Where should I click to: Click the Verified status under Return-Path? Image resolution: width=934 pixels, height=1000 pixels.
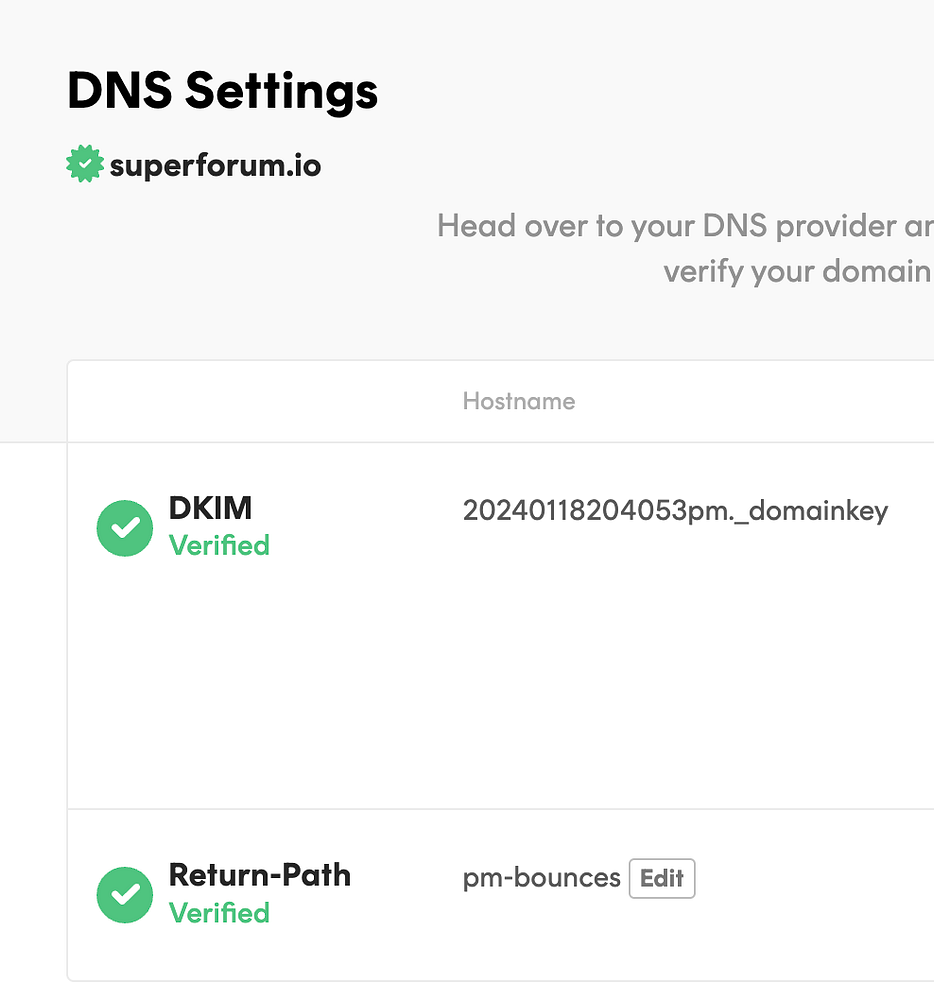coord(219,913)
